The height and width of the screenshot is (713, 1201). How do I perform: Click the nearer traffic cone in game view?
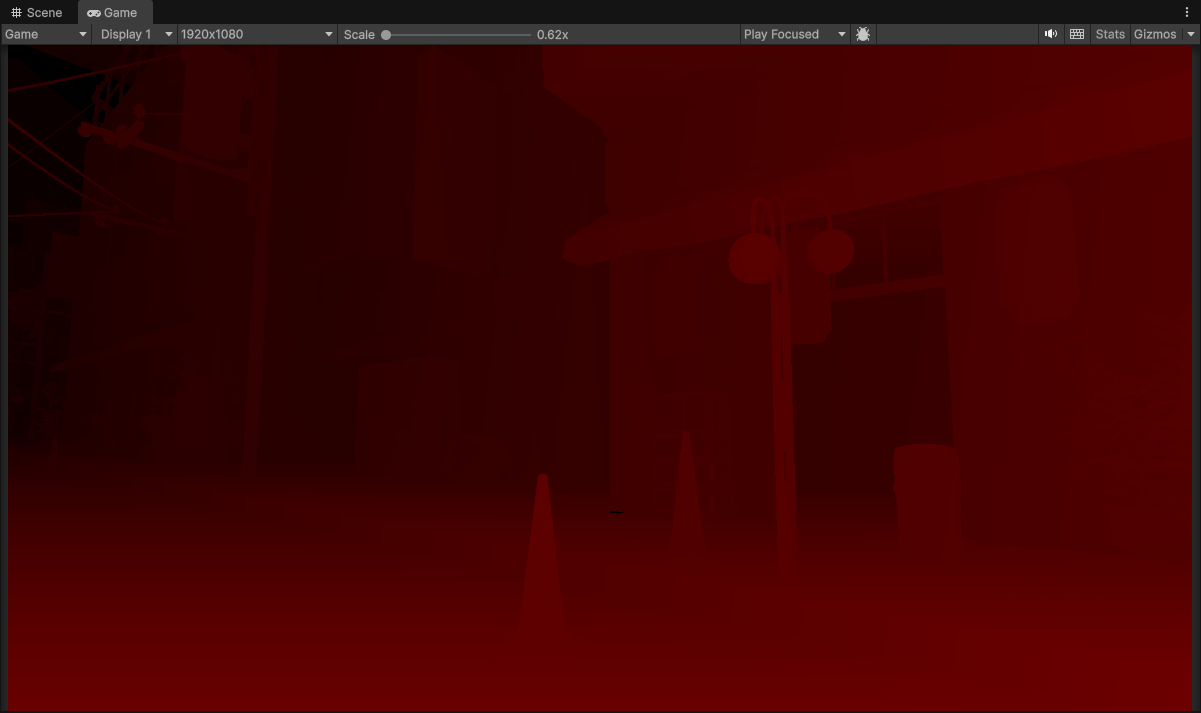(x=542, y=560)
